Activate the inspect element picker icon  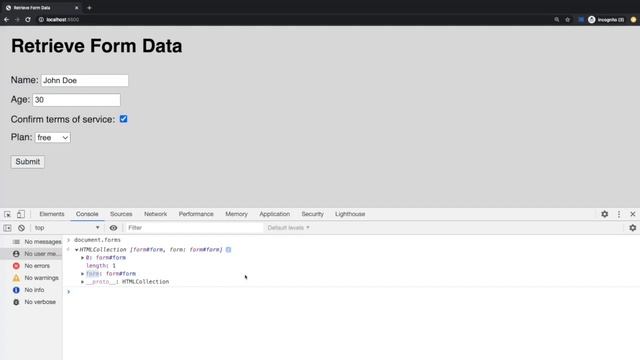pos(7,214)
